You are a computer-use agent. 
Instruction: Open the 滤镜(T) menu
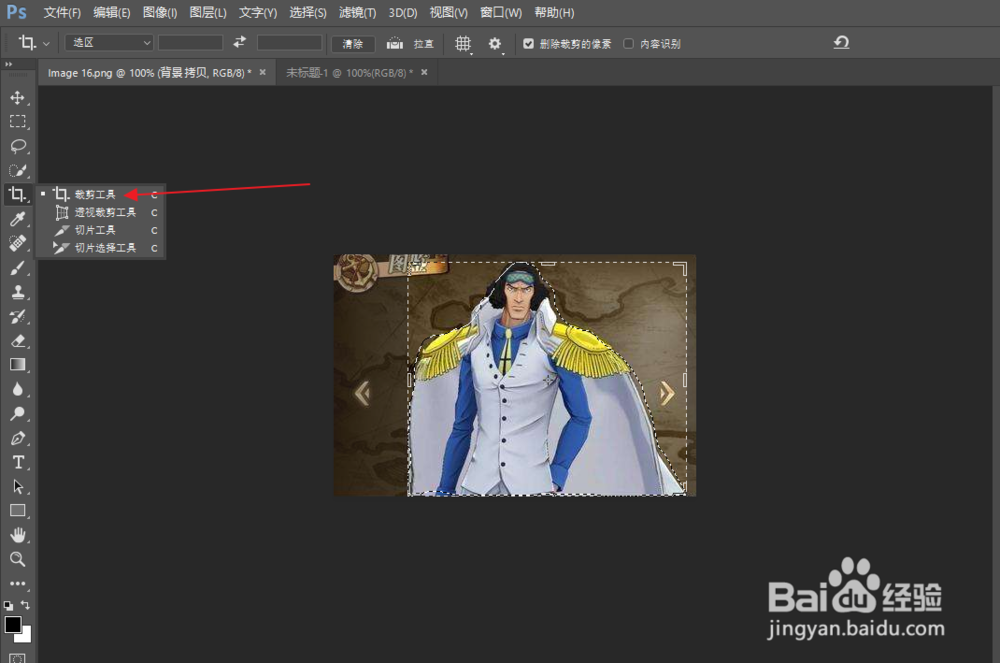357,13
